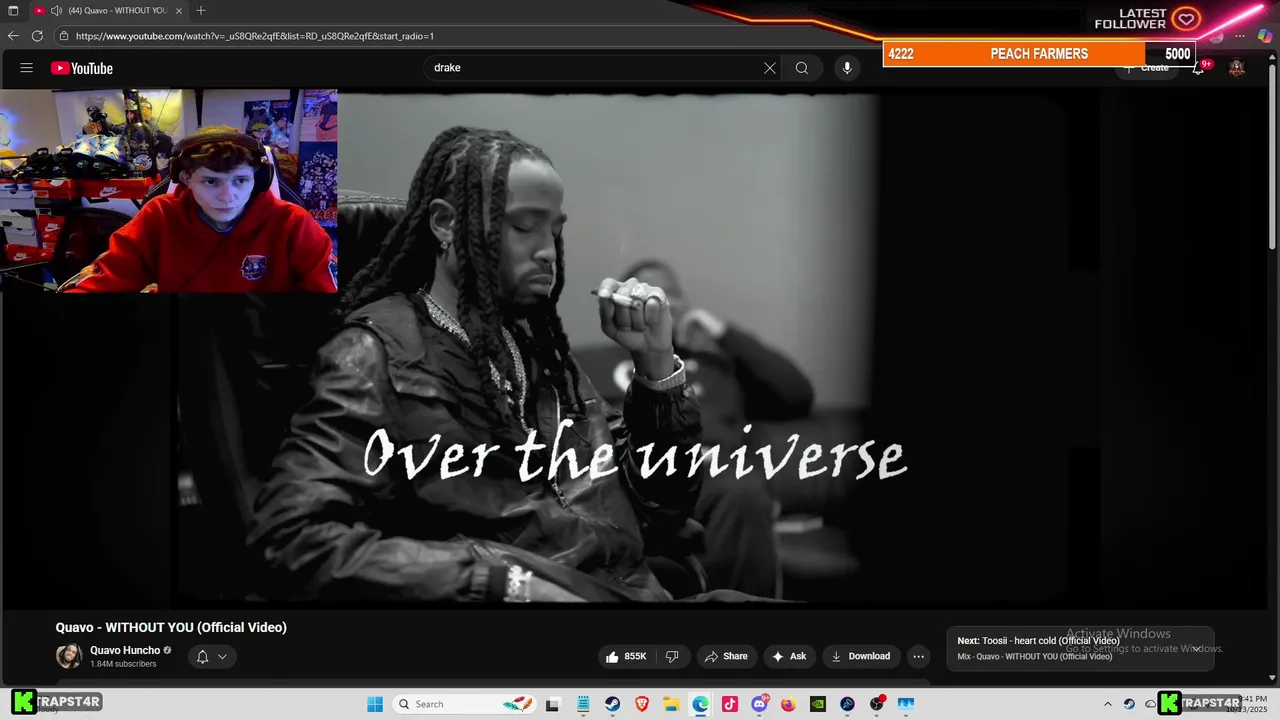This screenshot has height=720, width=1280.
Task: Start voice search with microphone icon
Action: (x=847, y=68)
